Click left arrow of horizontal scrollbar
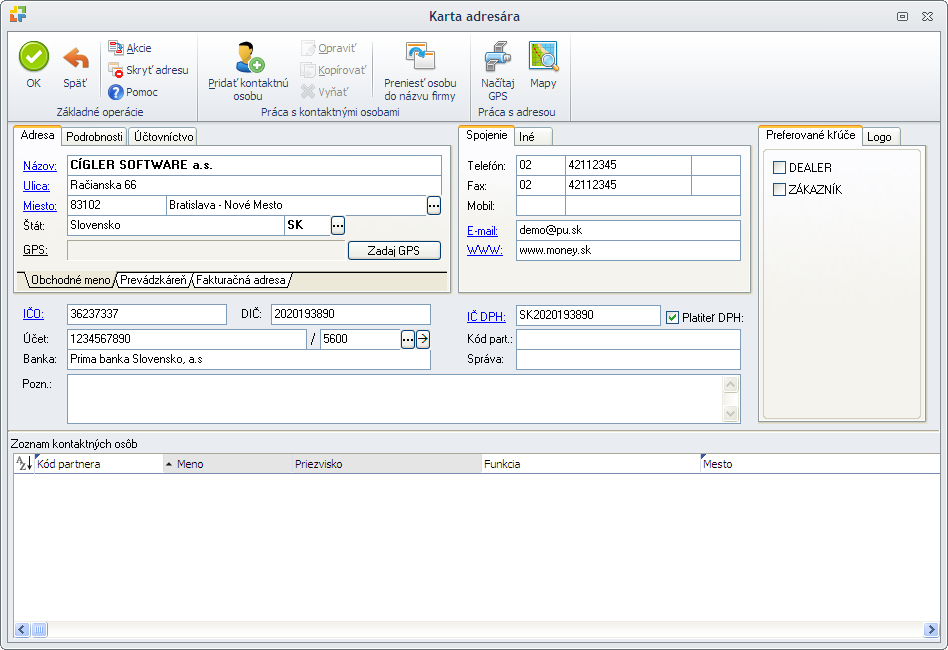 [22, 629]
